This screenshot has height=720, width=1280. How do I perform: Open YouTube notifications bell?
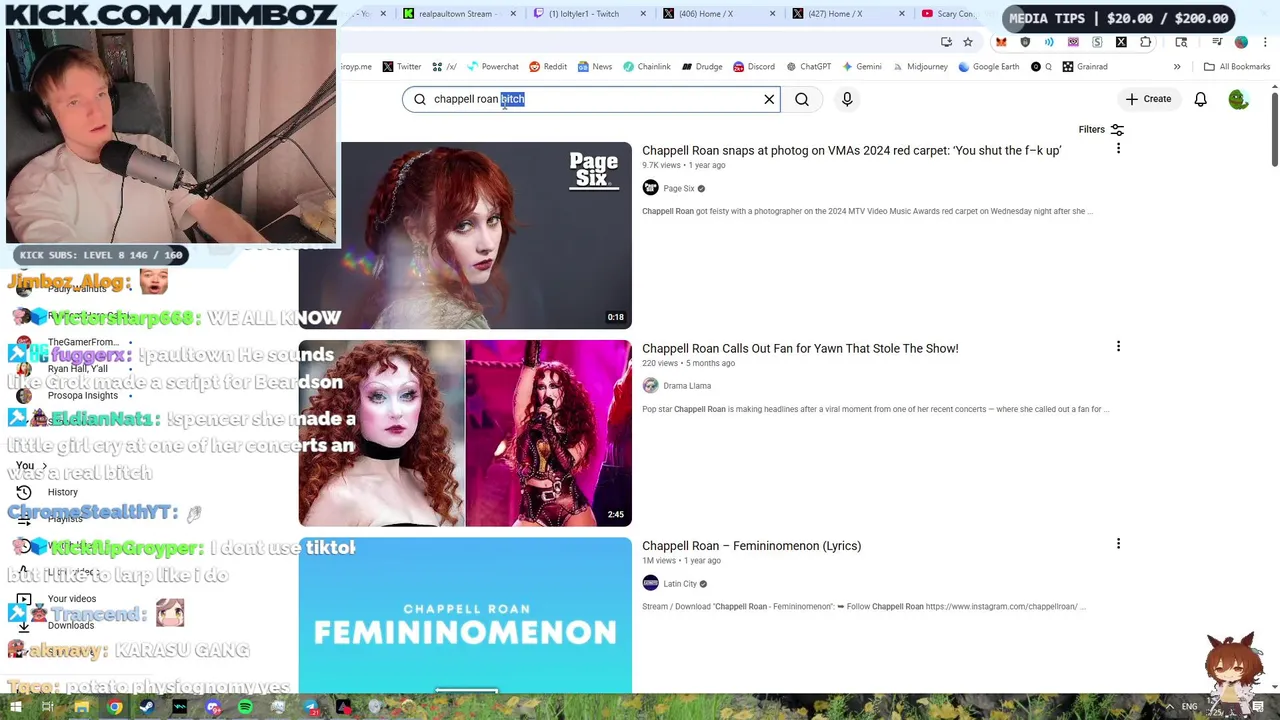tap(1200, 99)
